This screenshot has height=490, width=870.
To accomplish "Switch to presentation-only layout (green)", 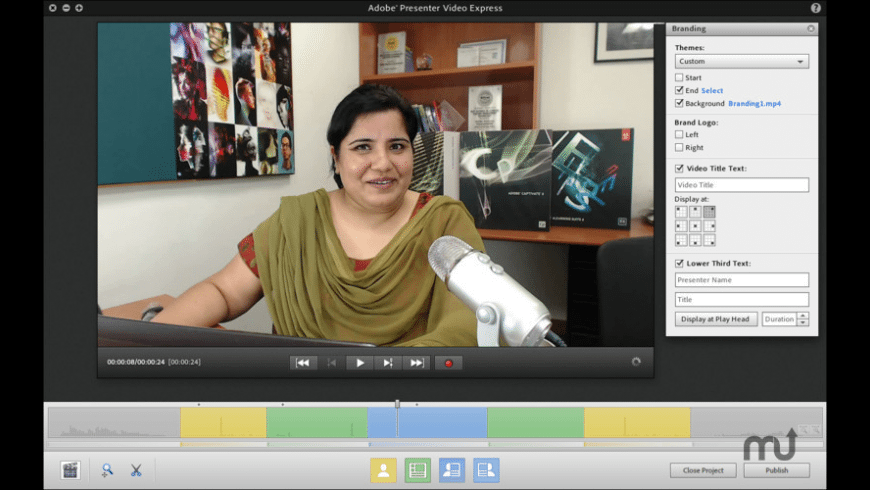I will pyautogui.click(x=418, y=470).
